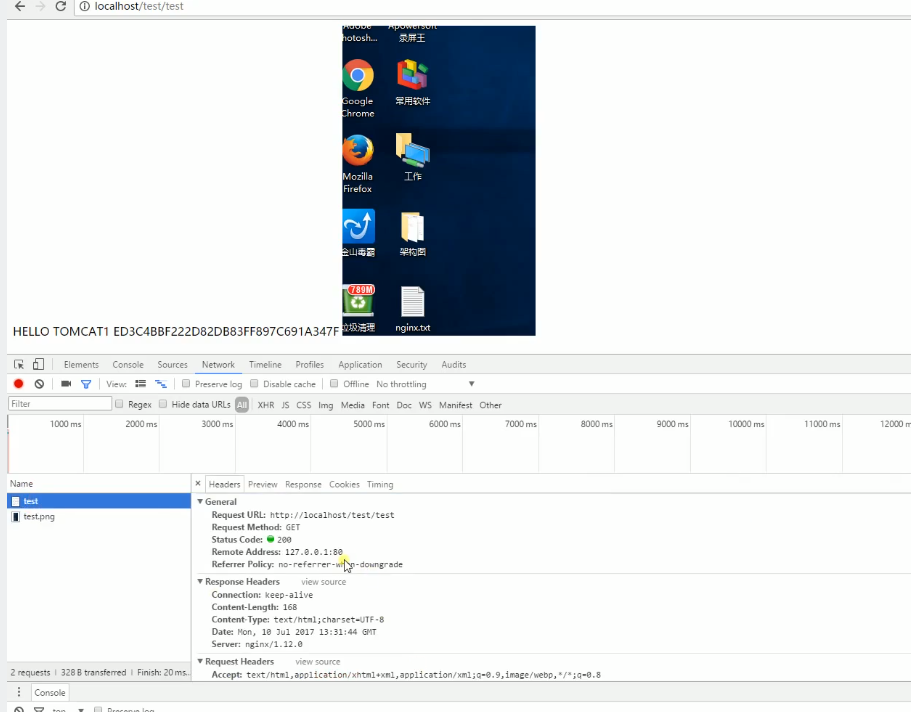Filter requests by Media type
911x712 pixels.
353,405
